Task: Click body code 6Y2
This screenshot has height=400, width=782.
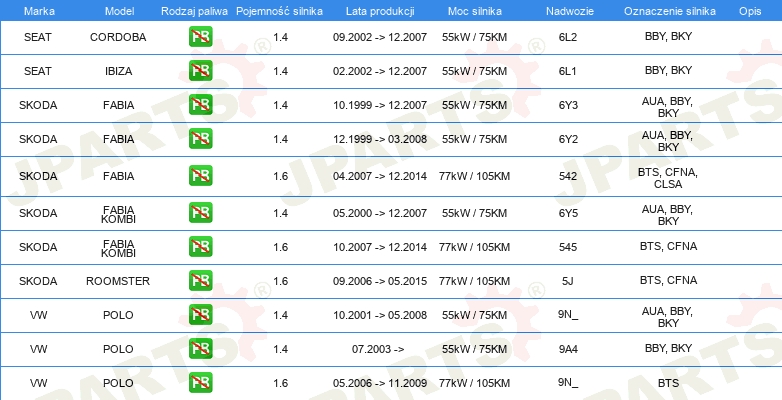Action: tap(568, 139)
